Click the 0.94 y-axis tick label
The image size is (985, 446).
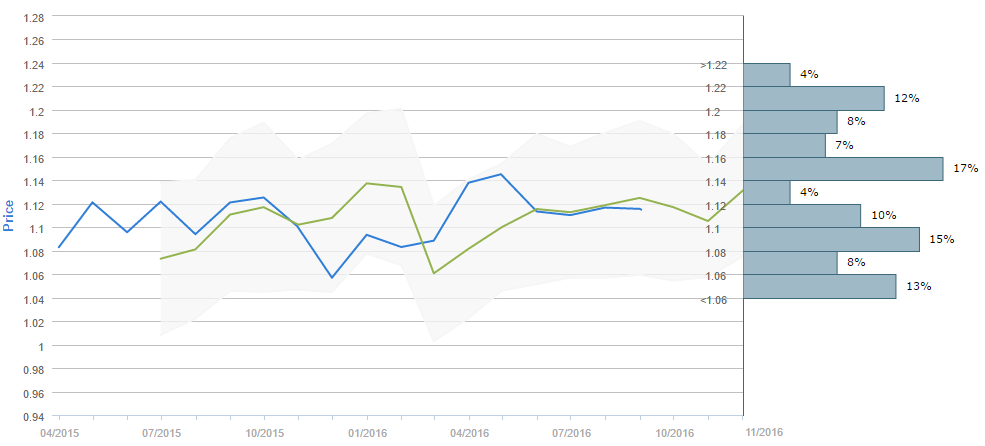33,417
